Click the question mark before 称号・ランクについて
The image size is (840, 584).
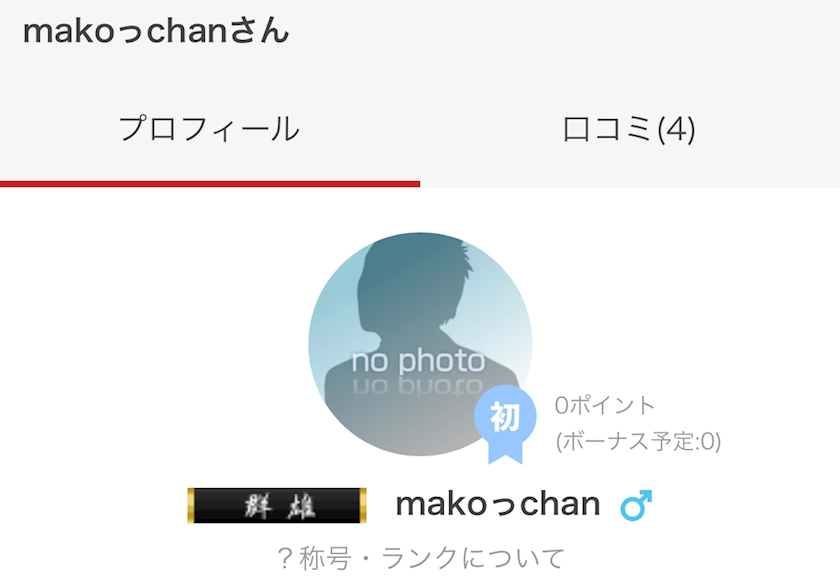pyautogui.click(x=284, y=558)
